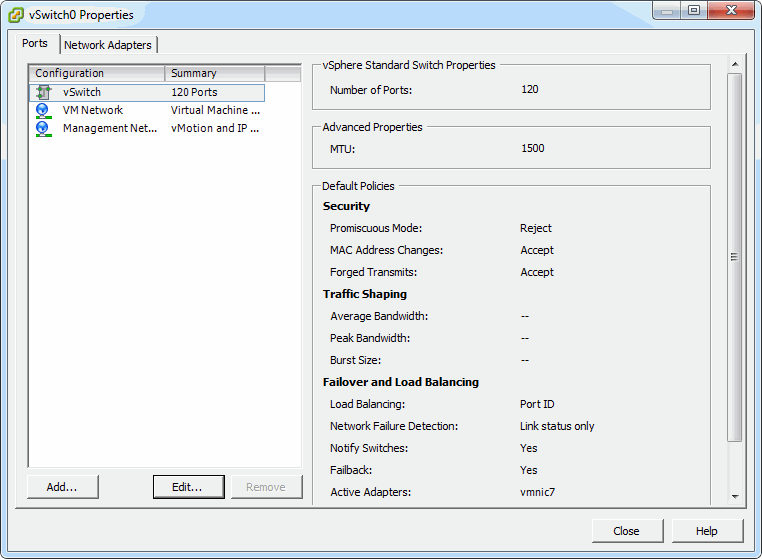Click the Link status only value
Image resolution: width=762 pixels, height=559 pixels.
click(x=557, y=426)
